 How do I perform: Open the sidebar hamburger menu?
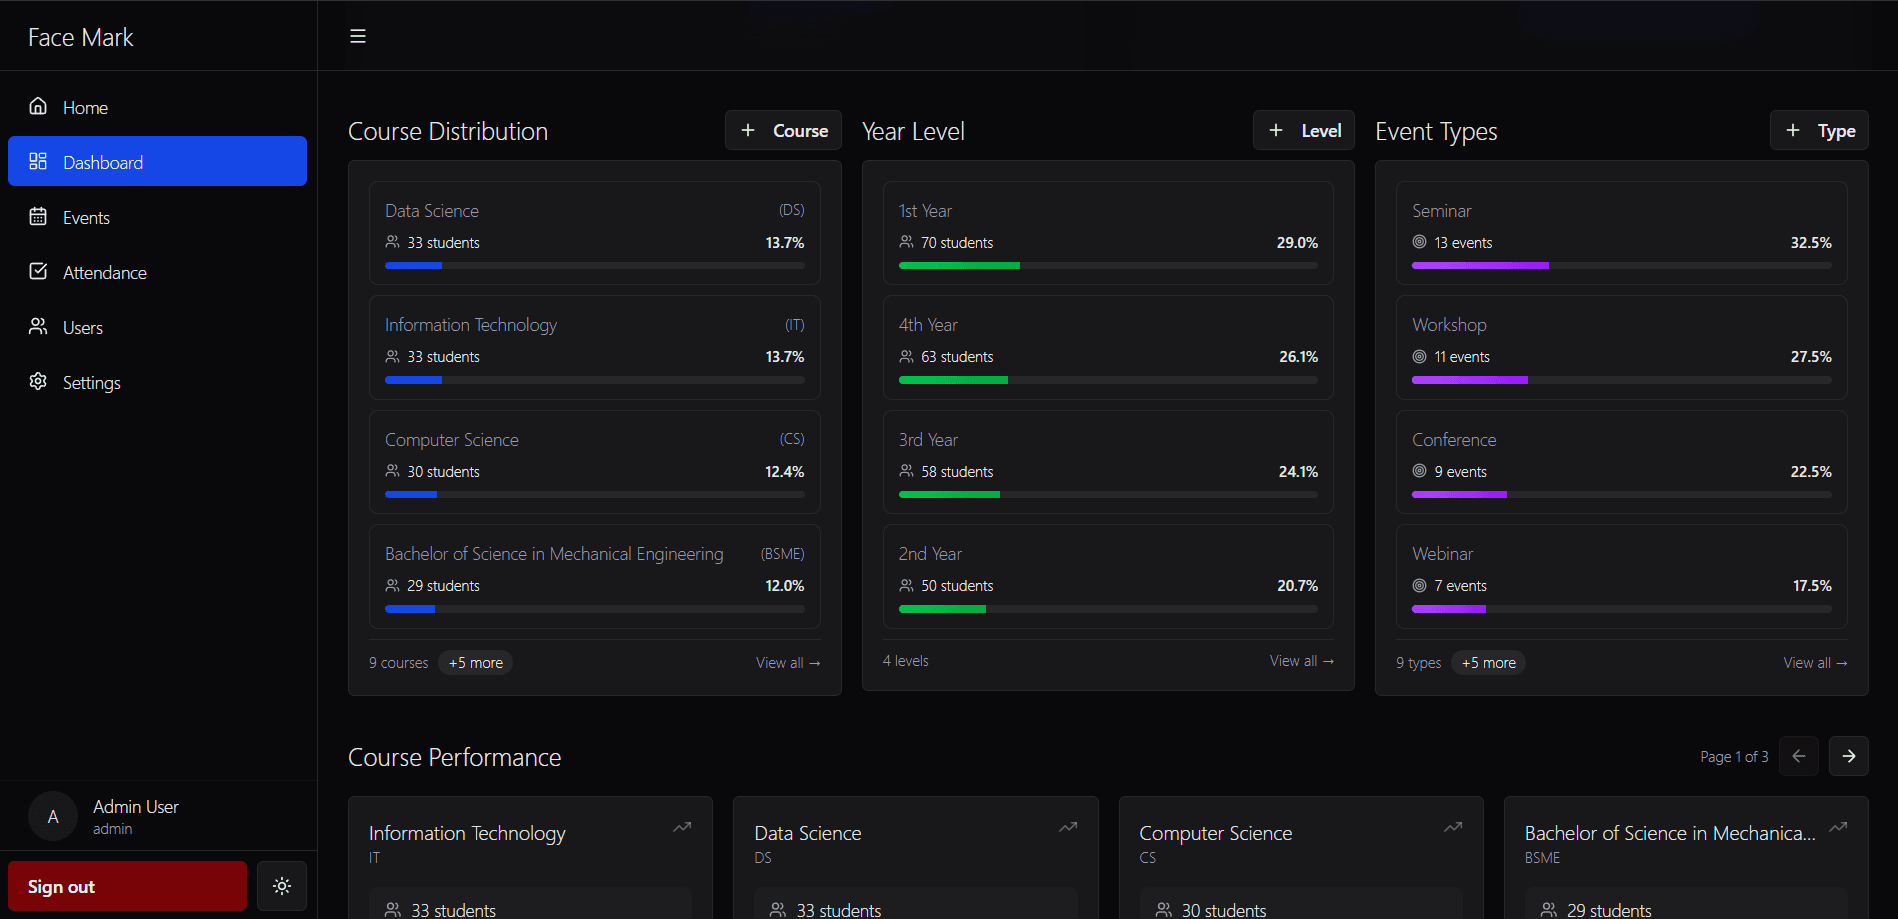357,35
